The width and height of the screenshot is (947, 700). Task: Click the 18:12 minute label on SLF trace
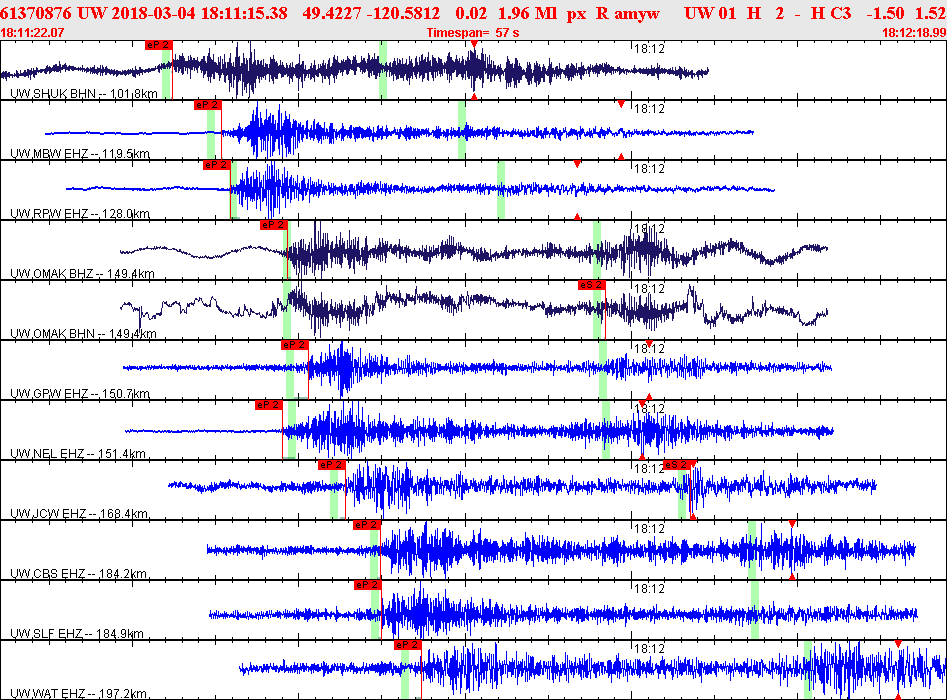point(649,589)
